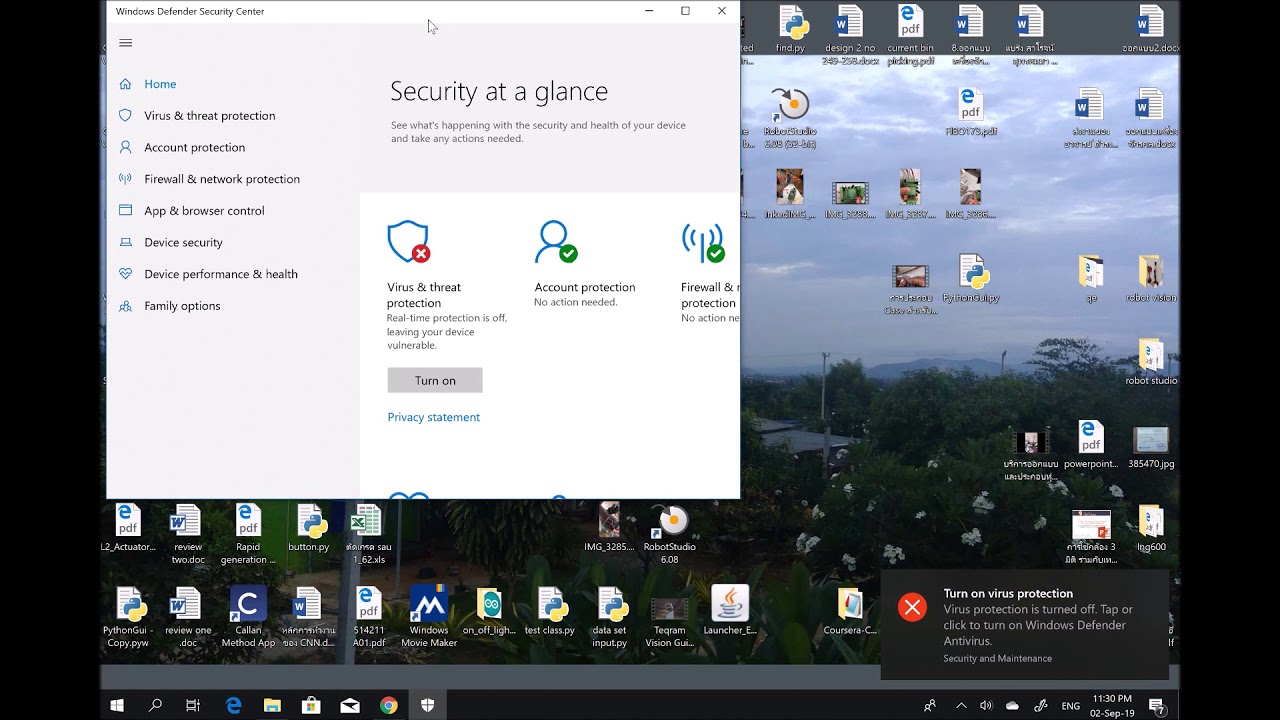The width and height of the screenshot is (1280, 720).
Task: Select data set input.py file
Action: coord(610,615)
